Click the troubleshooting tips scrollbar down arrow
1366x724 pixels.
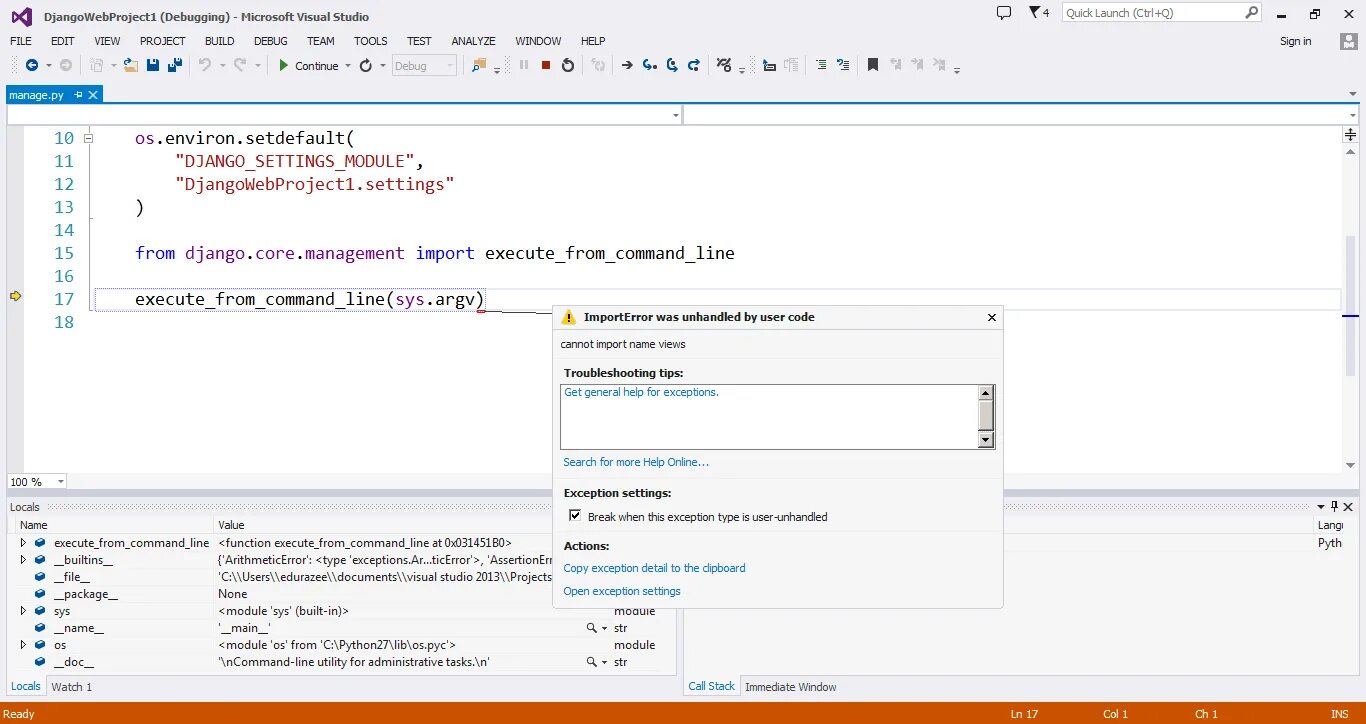[986, 440]
